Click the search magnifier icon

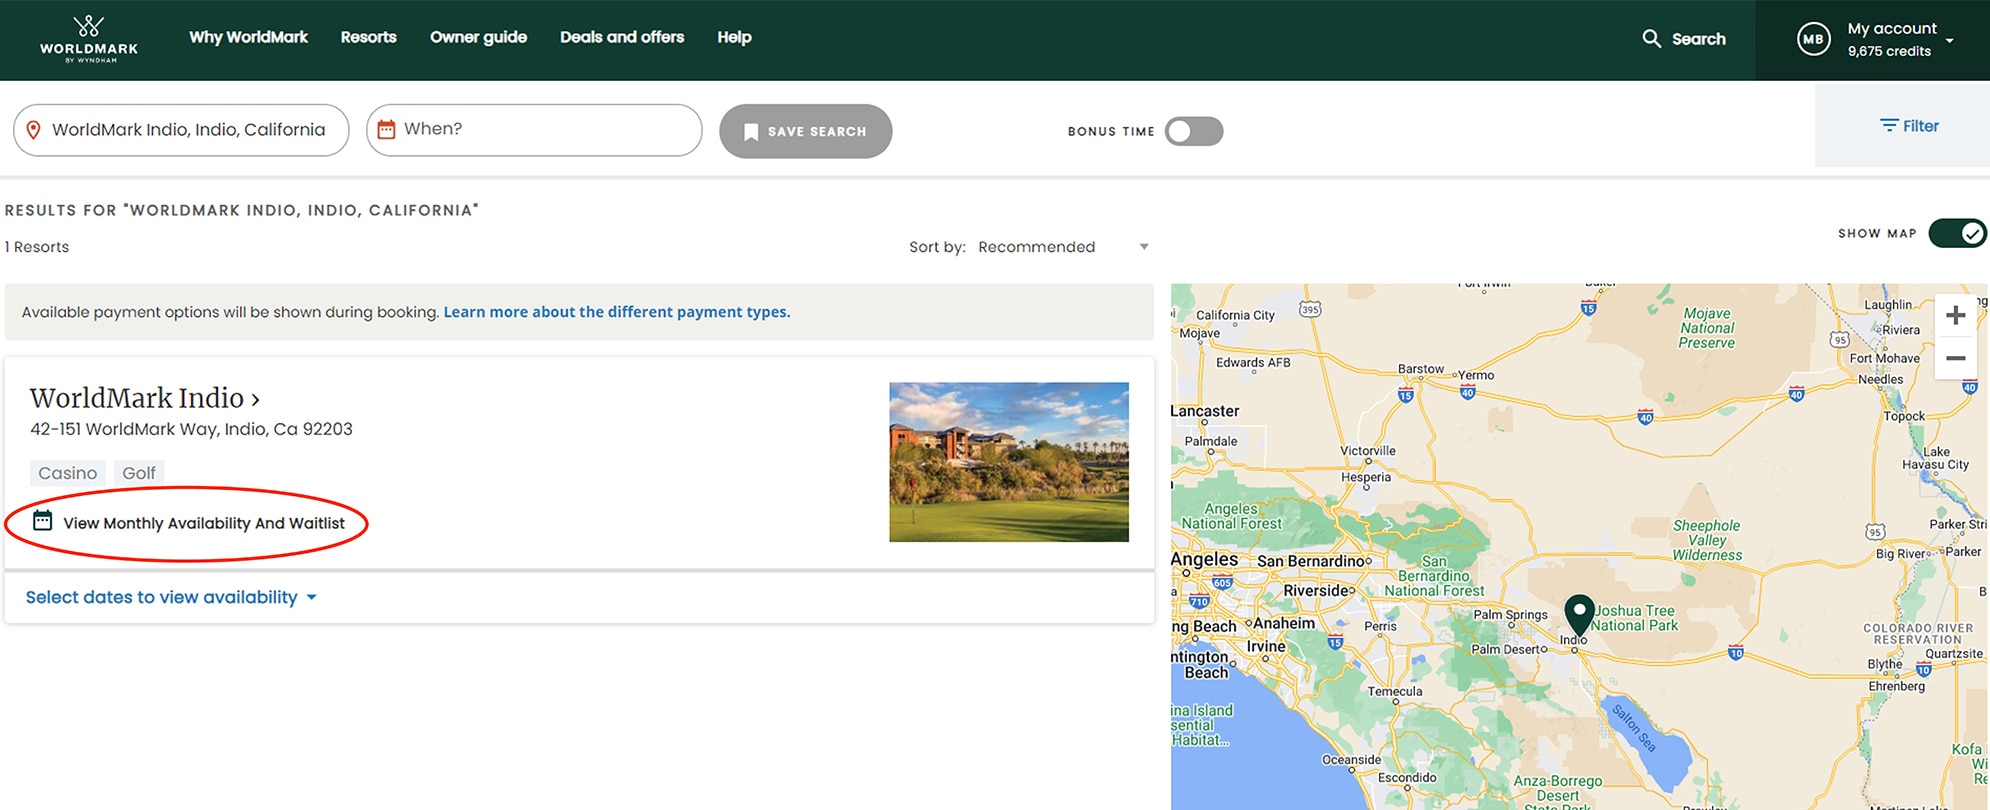pos(1651,39)
